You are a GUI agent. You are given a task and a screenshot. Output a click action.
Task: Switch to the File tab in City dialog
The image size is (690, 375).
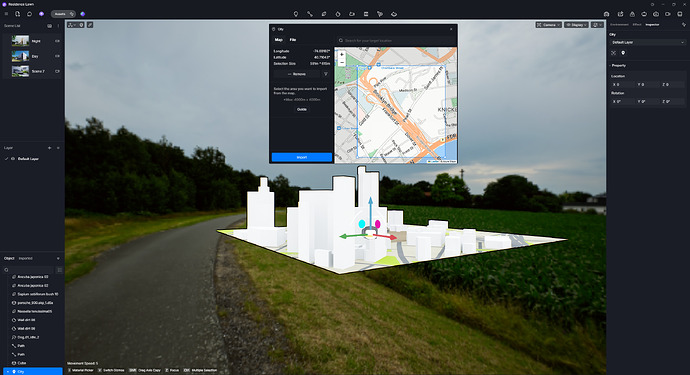point(293,40)
